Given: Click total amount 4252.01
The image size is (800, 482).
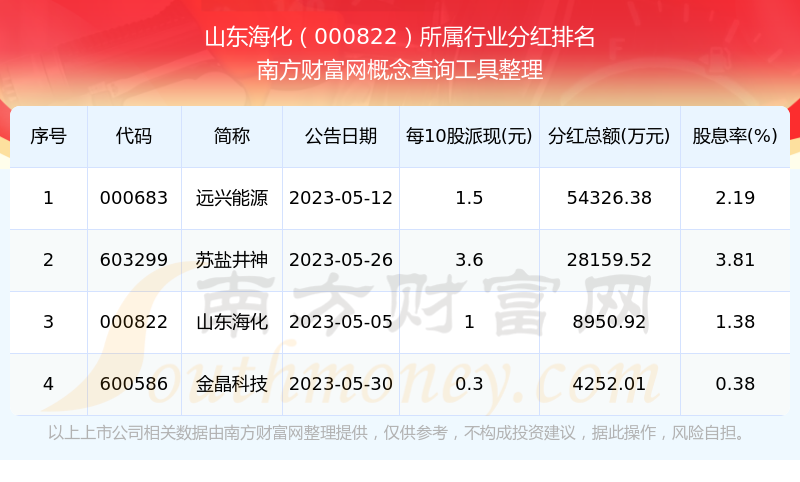Looking at the screenshot, I should tap(609, 384).
